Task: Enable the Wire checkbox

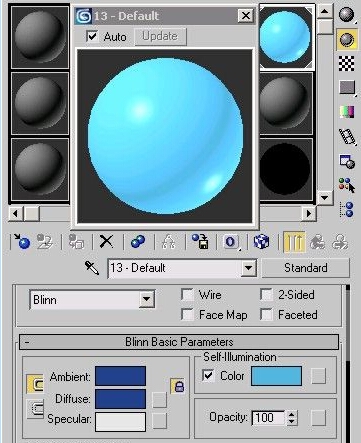Action: (188, 295)
